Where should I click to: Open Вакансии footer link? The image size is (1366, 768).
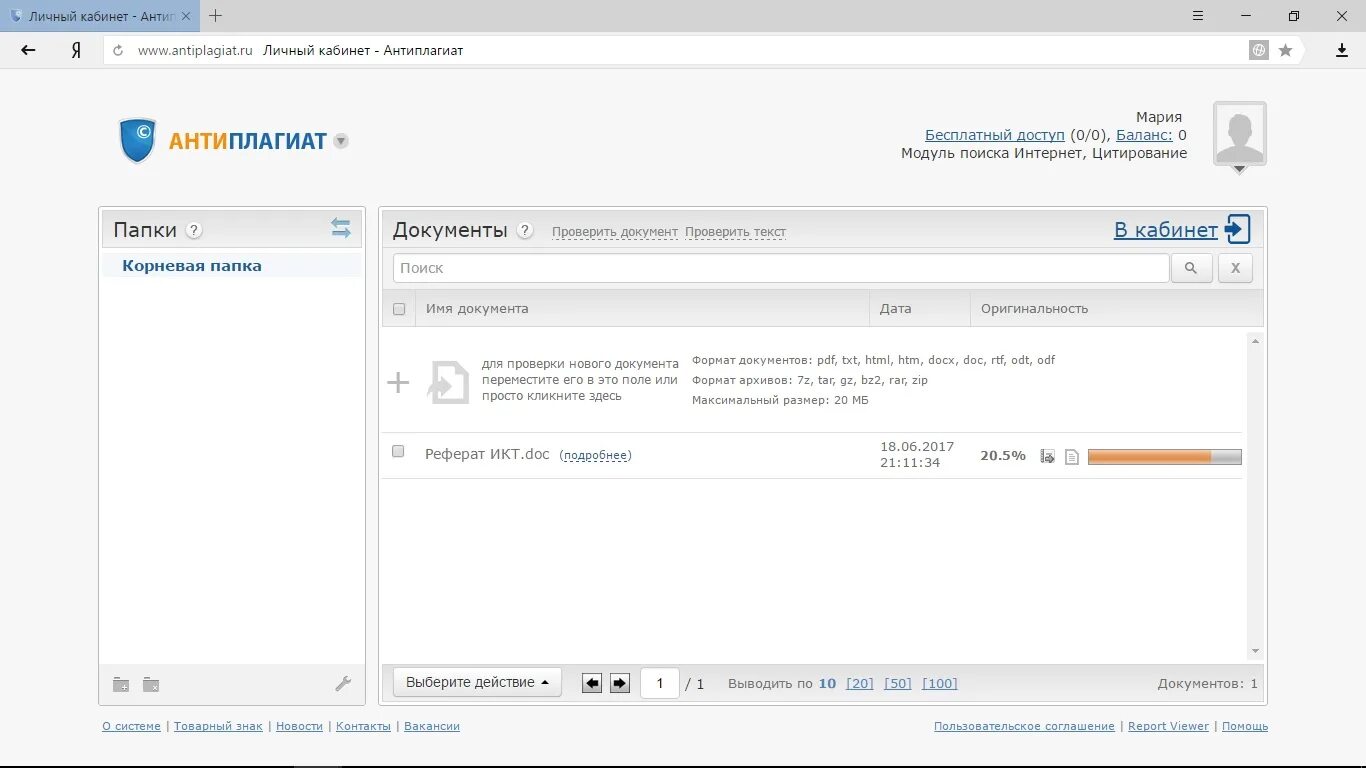pos(432,726)
